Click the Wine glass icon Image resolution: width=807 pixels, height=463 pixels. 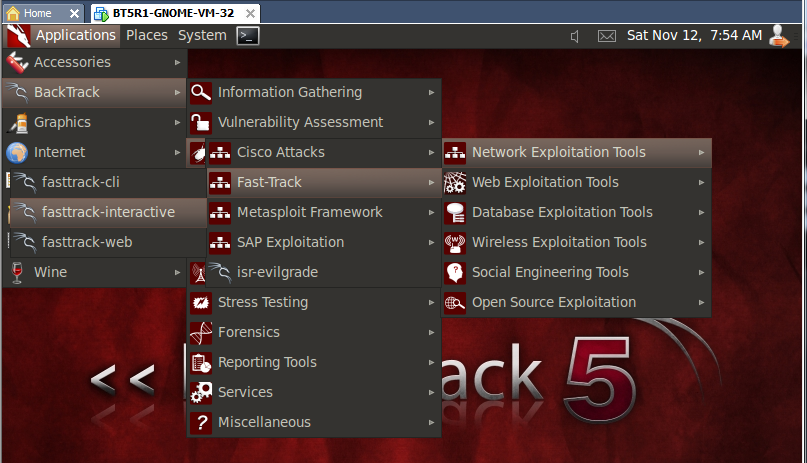pyautogui.click(x=17, y=272)
